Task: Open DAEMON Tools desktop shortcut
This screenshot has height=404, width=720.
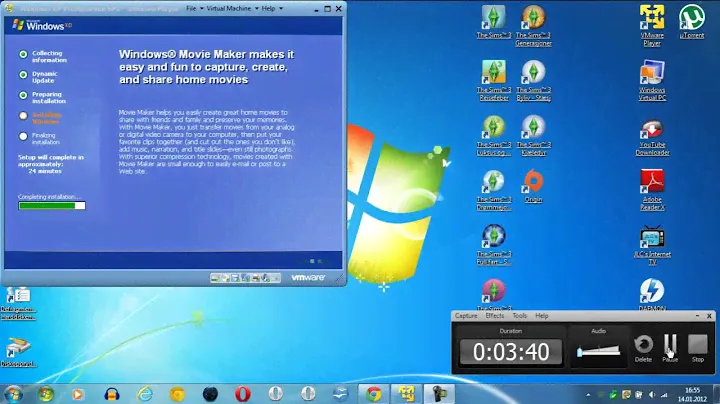Action: (x=653, y=290)
